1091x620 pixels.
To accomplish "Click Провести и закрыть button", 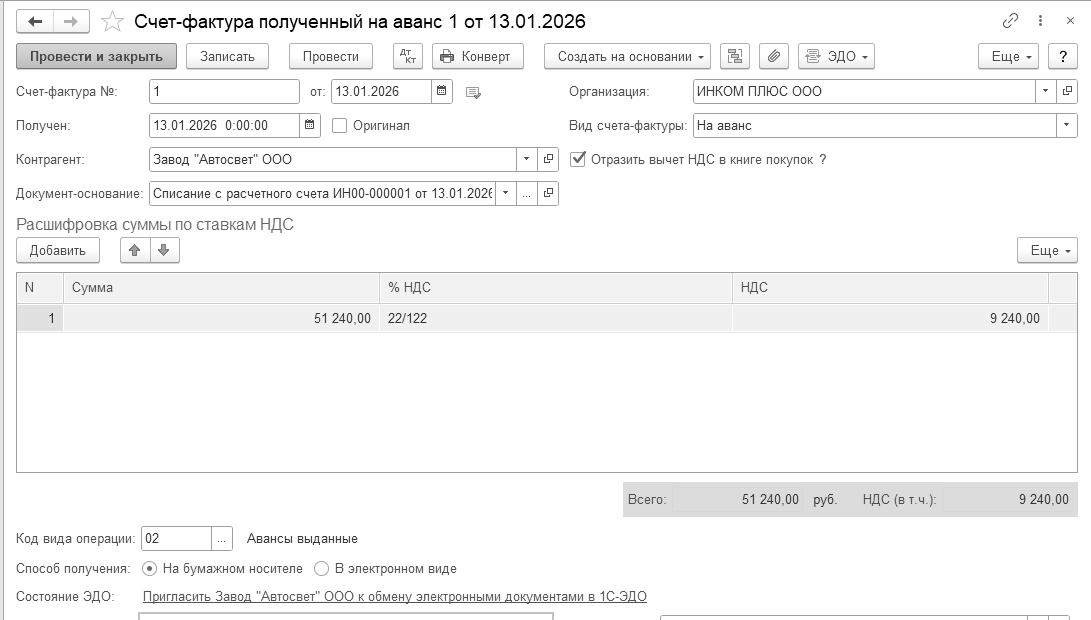I will point(96,56).
